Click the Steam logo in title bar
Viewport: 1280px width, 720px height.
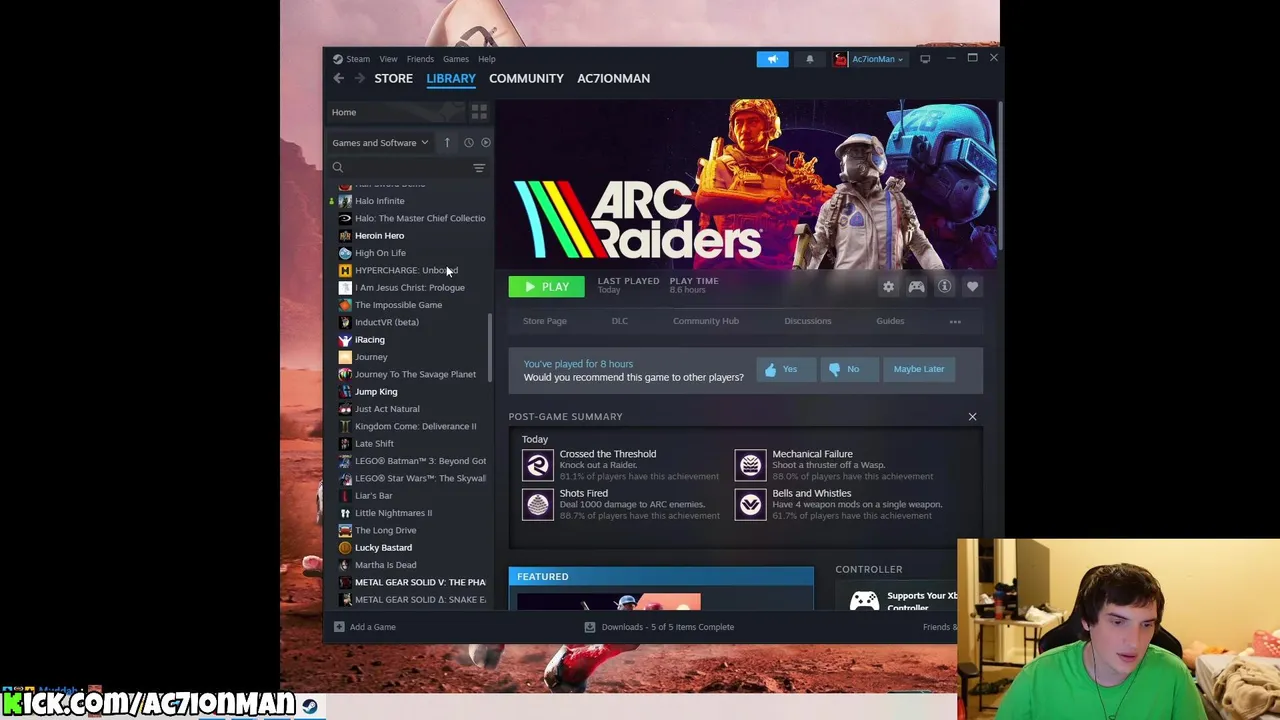(x=338, y=59)
